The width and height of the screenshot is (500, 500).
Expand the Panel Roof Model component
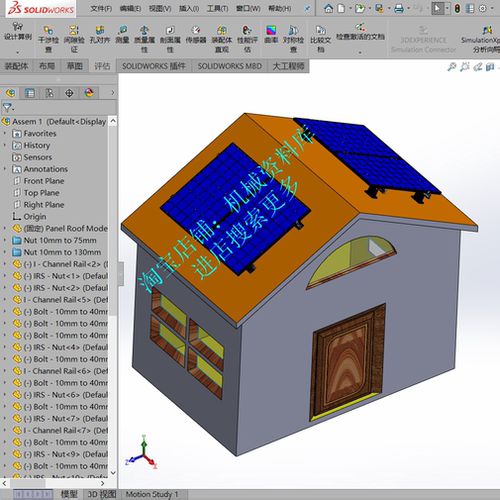coord(5,228)
